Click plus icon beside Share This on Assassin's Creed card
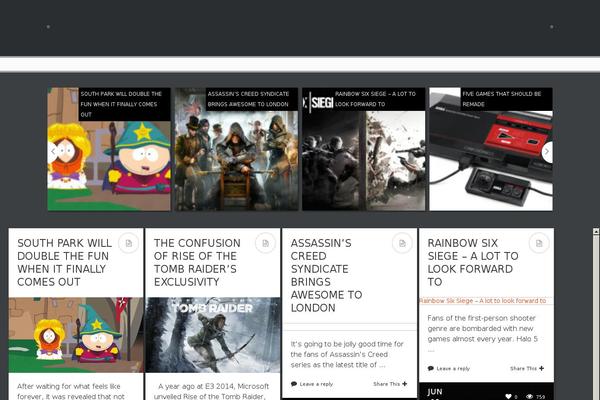600x400 pixels. pos(404,384)
